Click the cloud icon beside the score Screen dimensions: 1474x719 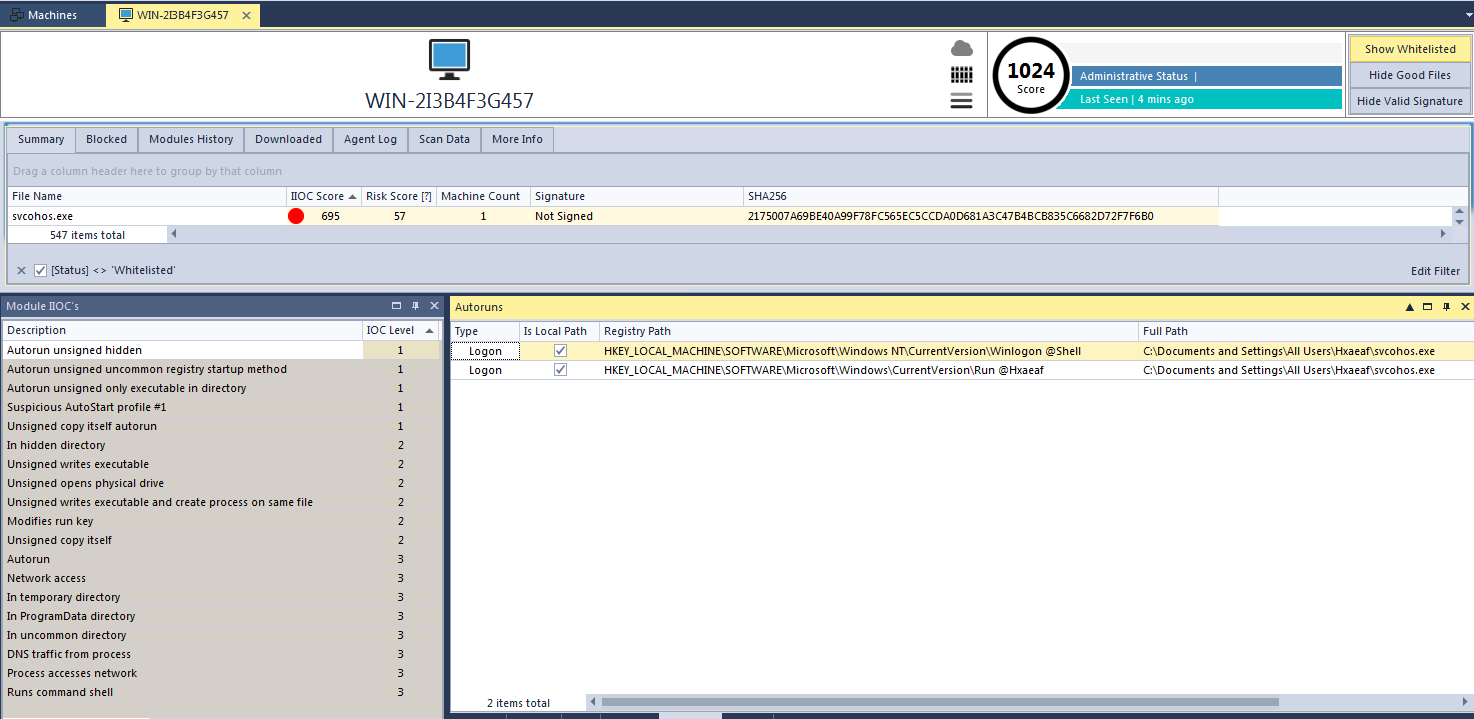tap(961, 48)
